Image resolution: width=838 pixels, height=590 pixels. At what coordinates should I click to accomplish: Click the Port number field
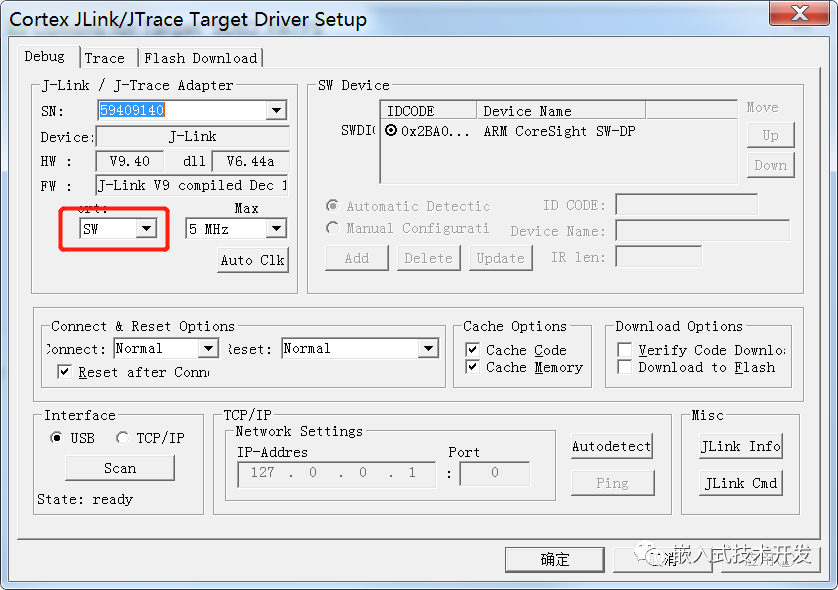(x=495, y=473)
